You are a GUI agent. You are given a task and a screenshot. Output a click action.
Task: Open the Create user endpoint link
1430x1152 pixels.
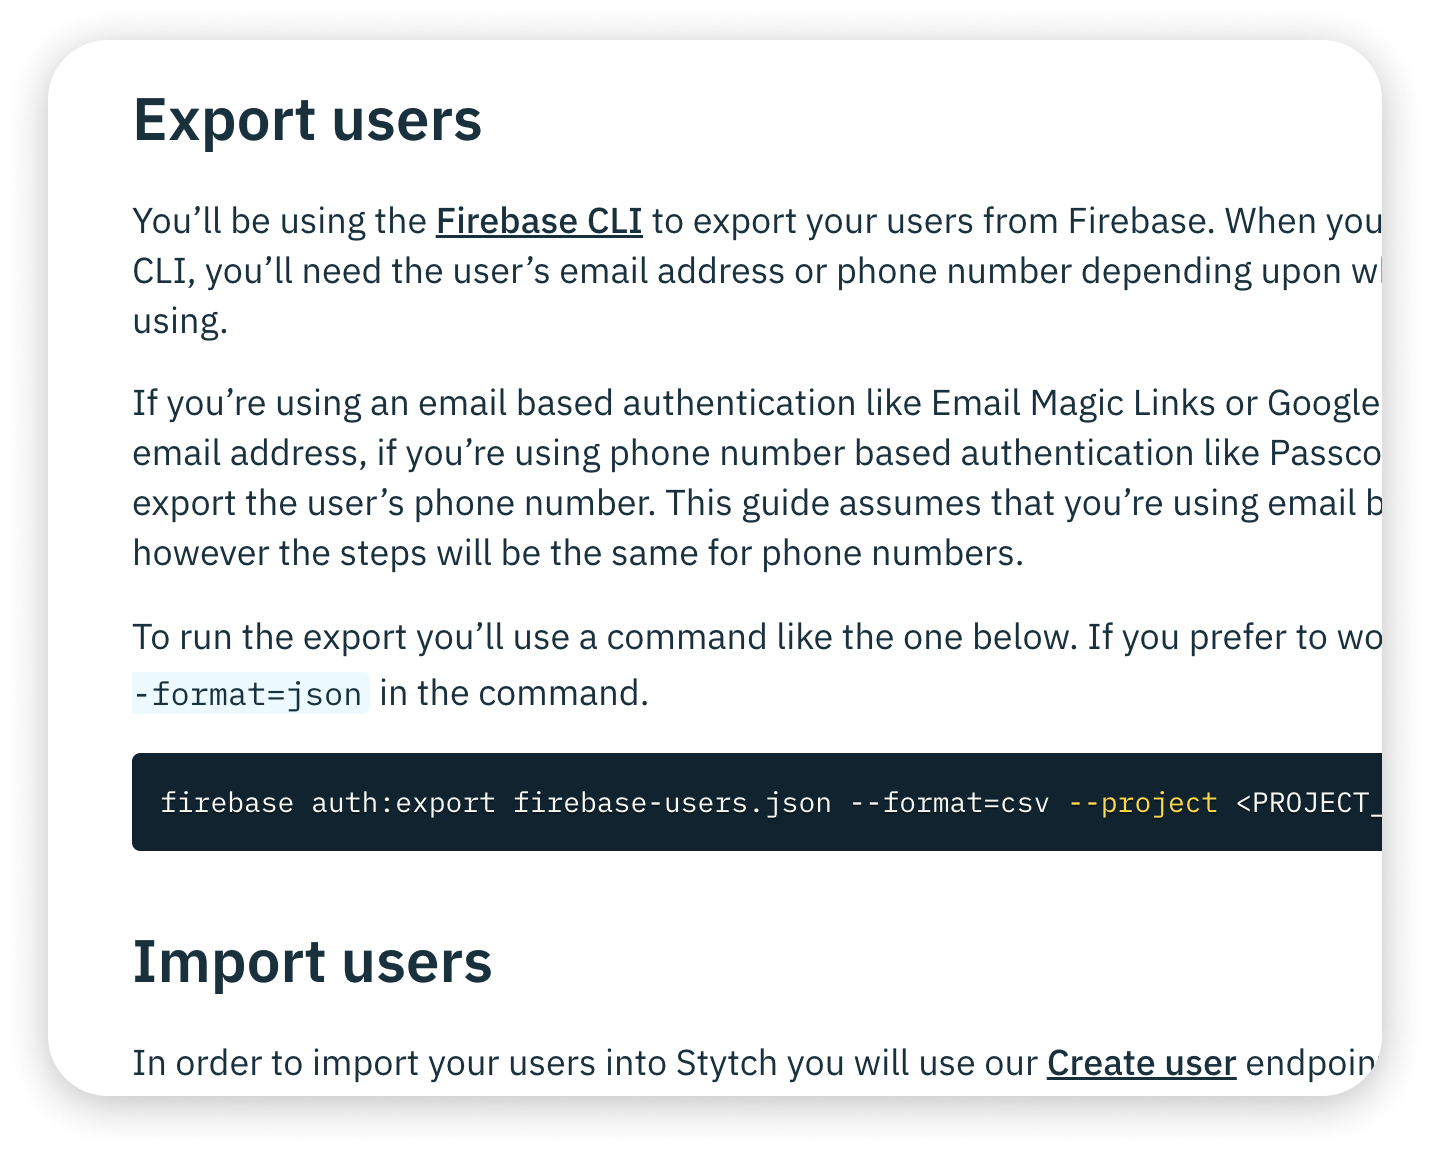(x=1141, y=1063)
